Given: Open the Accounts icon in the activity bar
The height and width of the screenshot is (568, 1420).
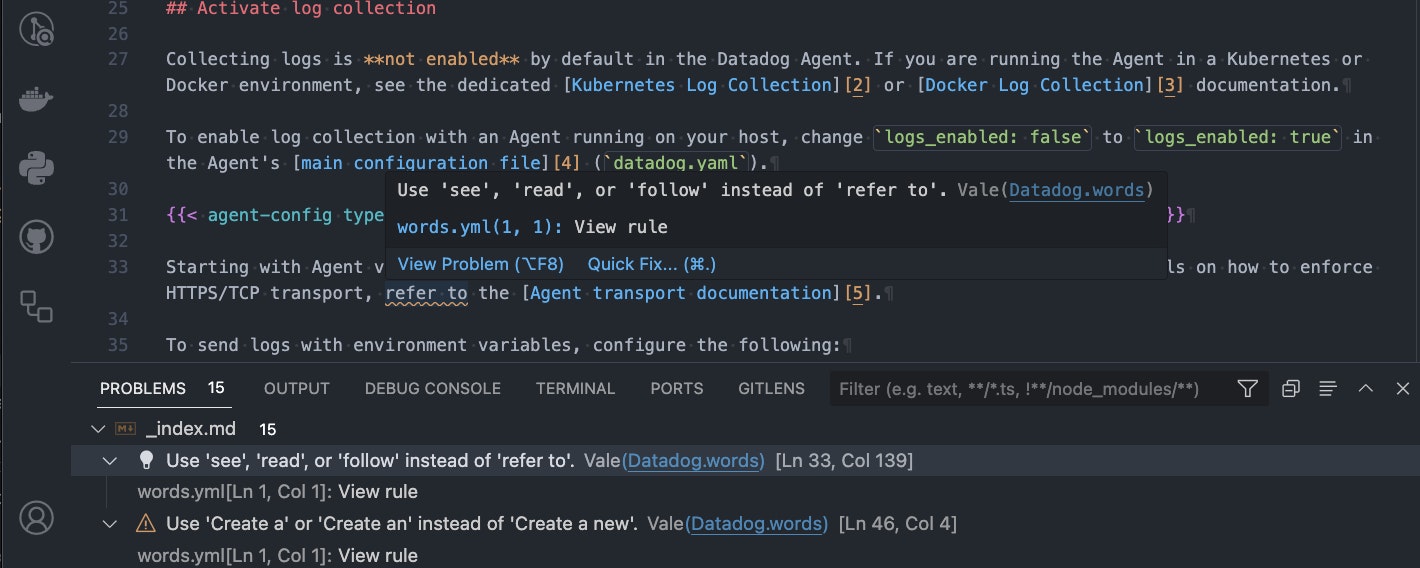Looking at the screenshot, I should pyautogui.click(x=37, y=517).
